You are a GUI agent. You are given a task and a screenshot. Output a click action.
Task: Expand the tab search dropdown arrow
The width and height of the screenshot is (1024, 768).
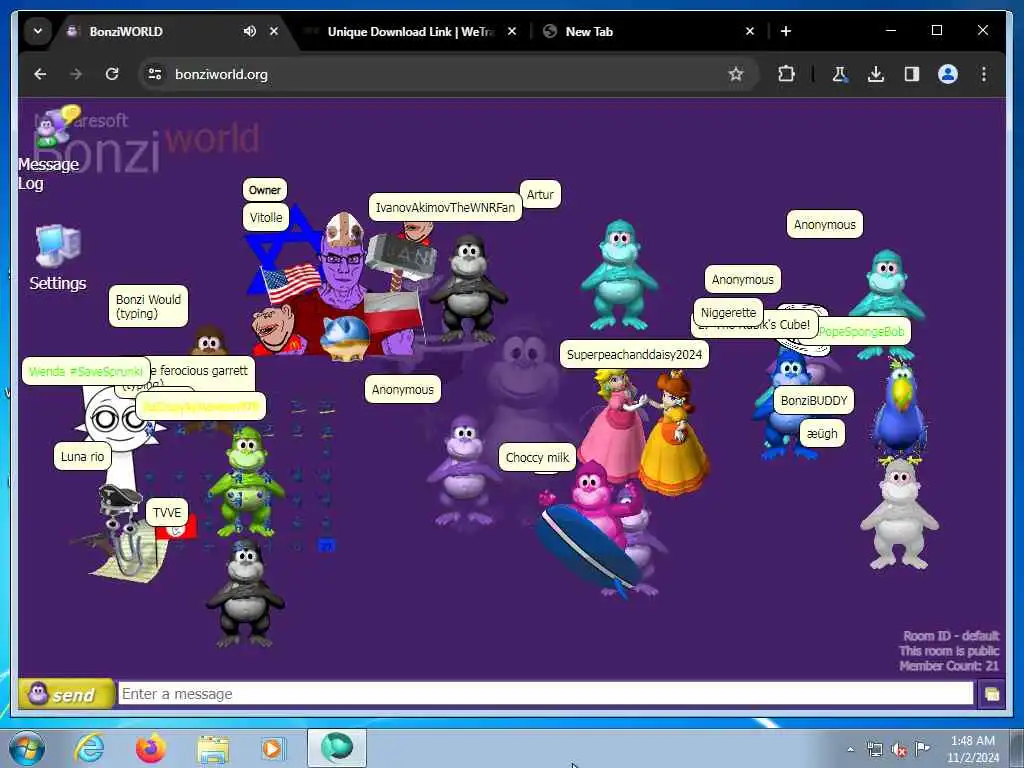click(38, 31)
